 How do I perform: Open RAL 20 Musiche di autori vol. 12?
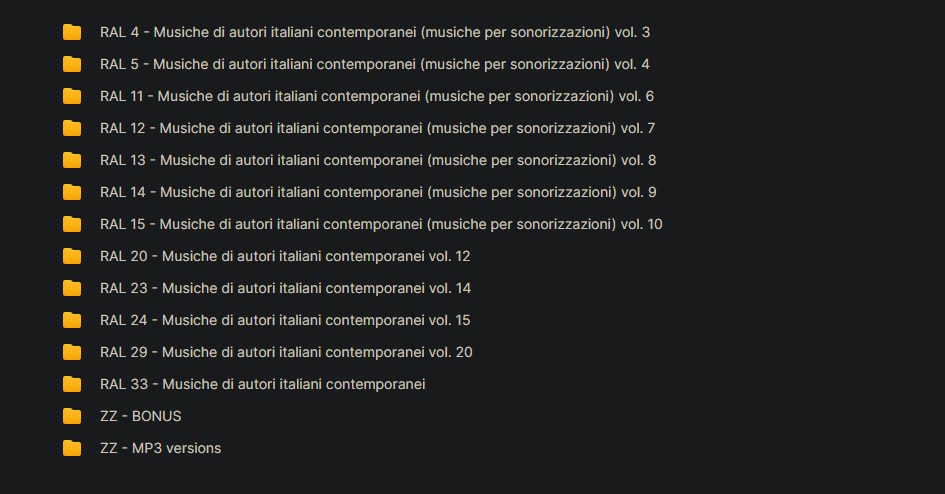285,256
